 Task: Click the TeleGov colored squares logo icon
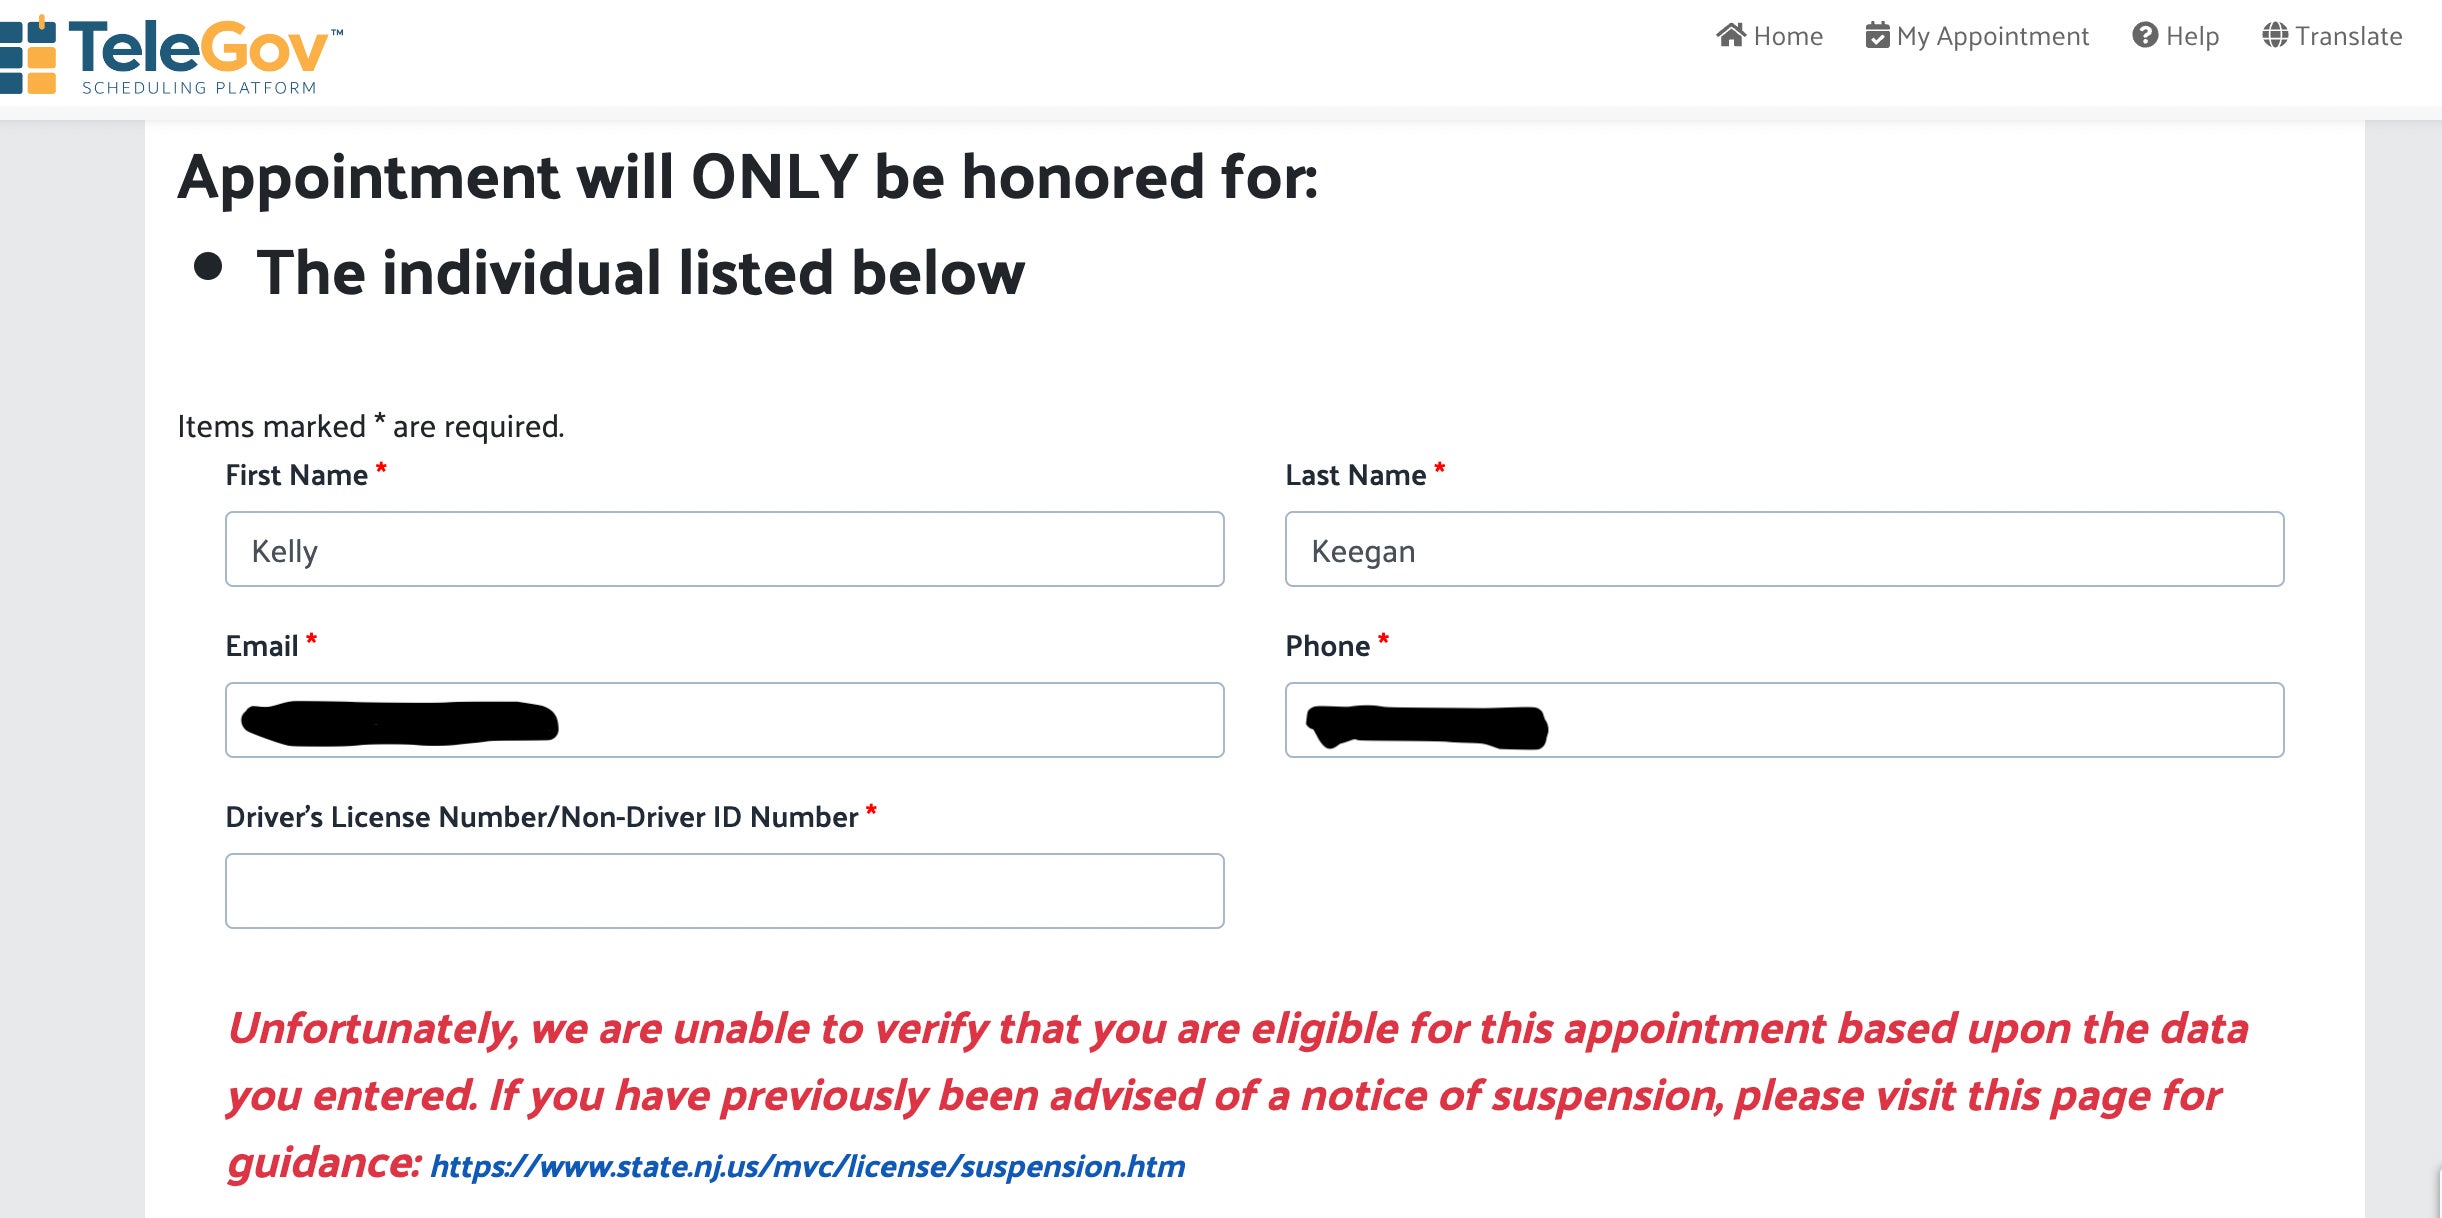tap(28, 56)
